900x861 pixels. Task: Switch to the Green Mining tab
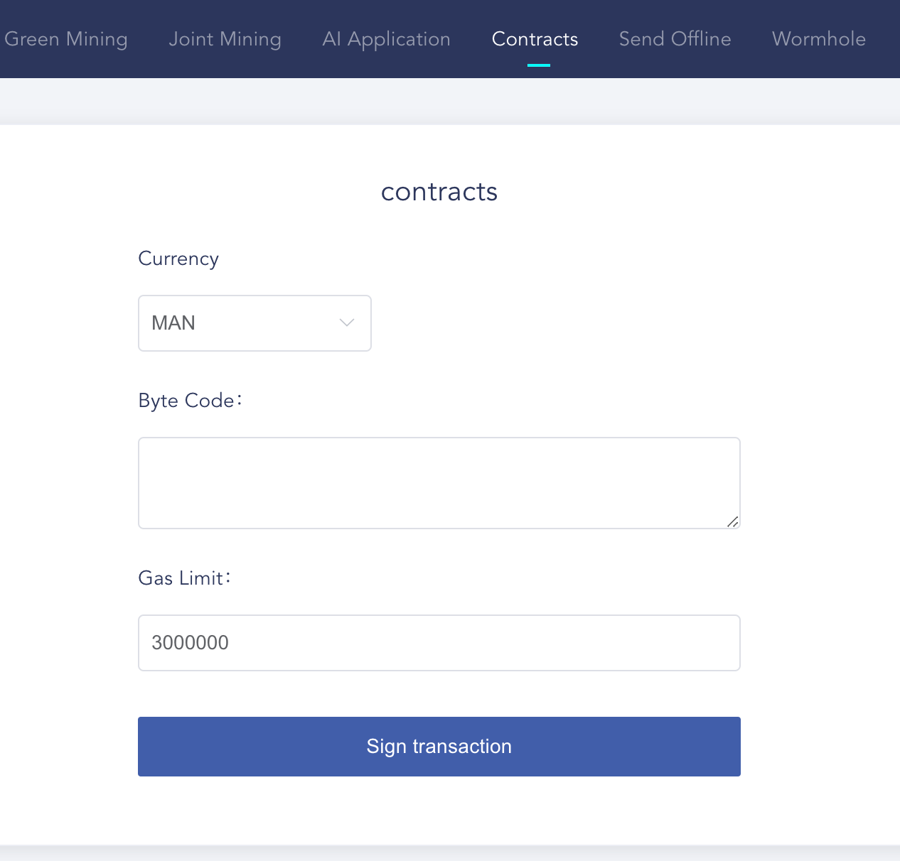[66, 39]
